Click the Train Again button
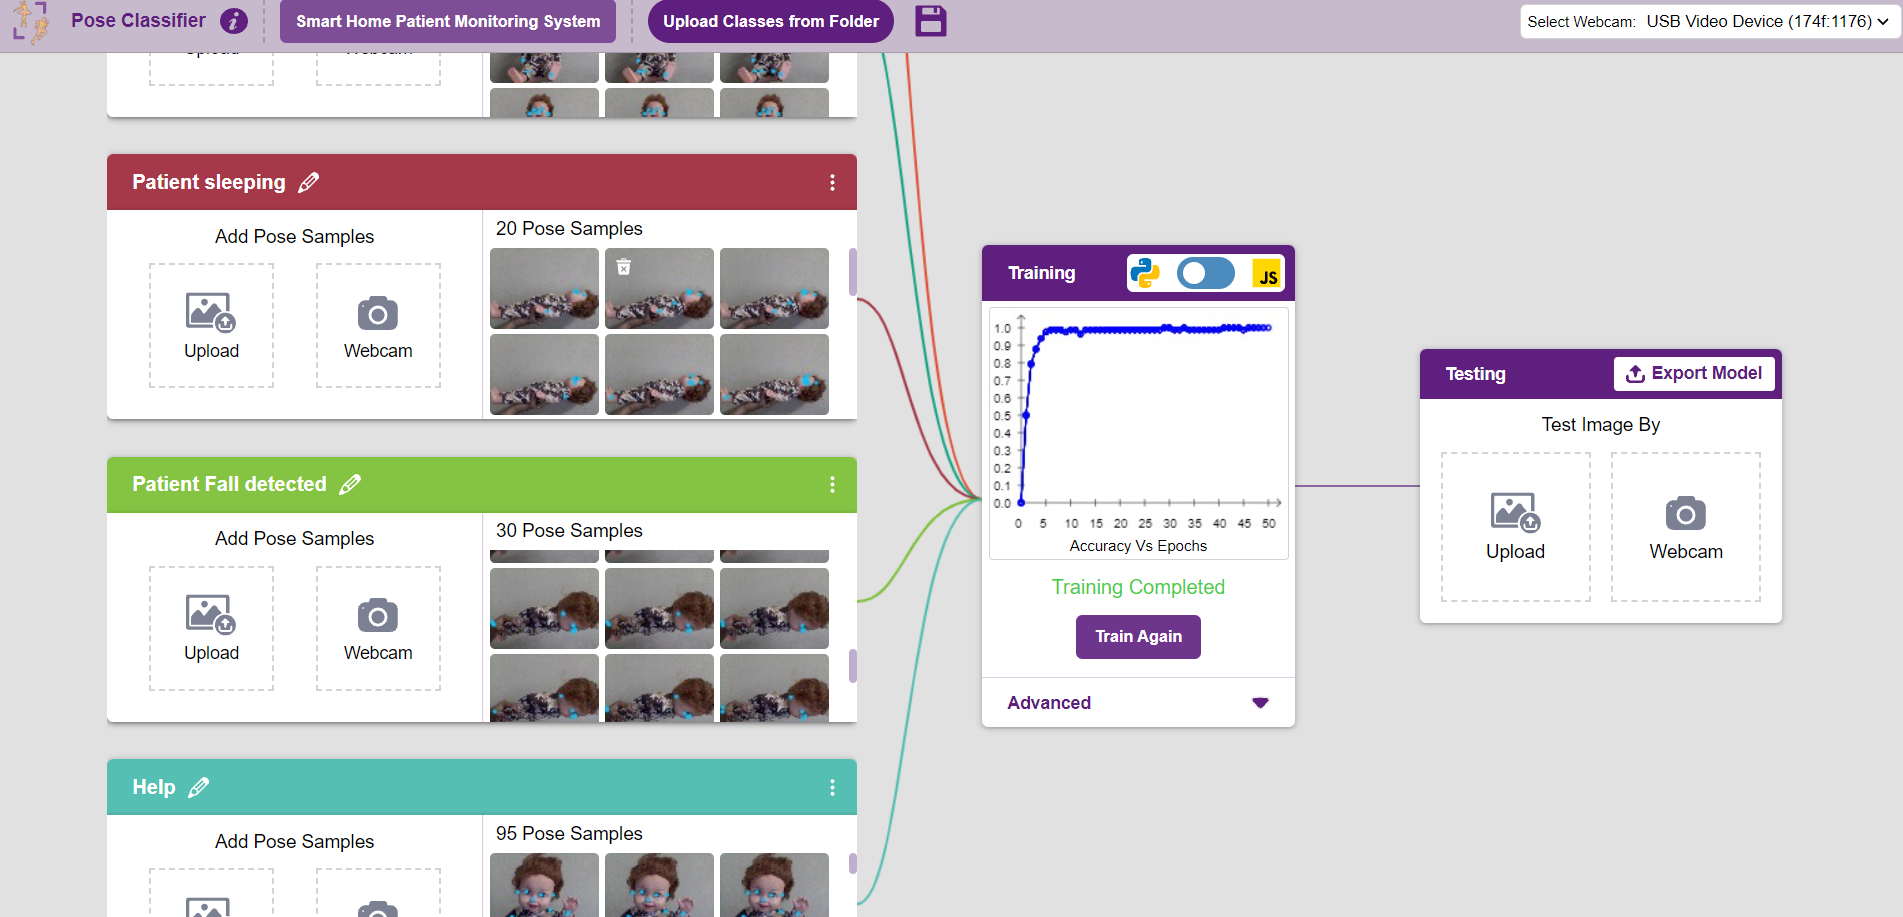Viewport: 1903px width, 917px height. coord(1138,637)
